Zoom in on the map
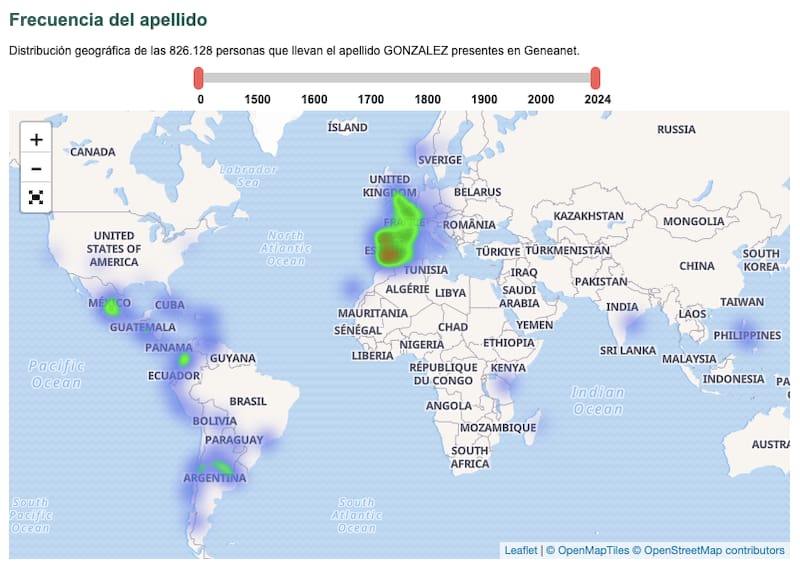800x572 pixels. [36, 140]
